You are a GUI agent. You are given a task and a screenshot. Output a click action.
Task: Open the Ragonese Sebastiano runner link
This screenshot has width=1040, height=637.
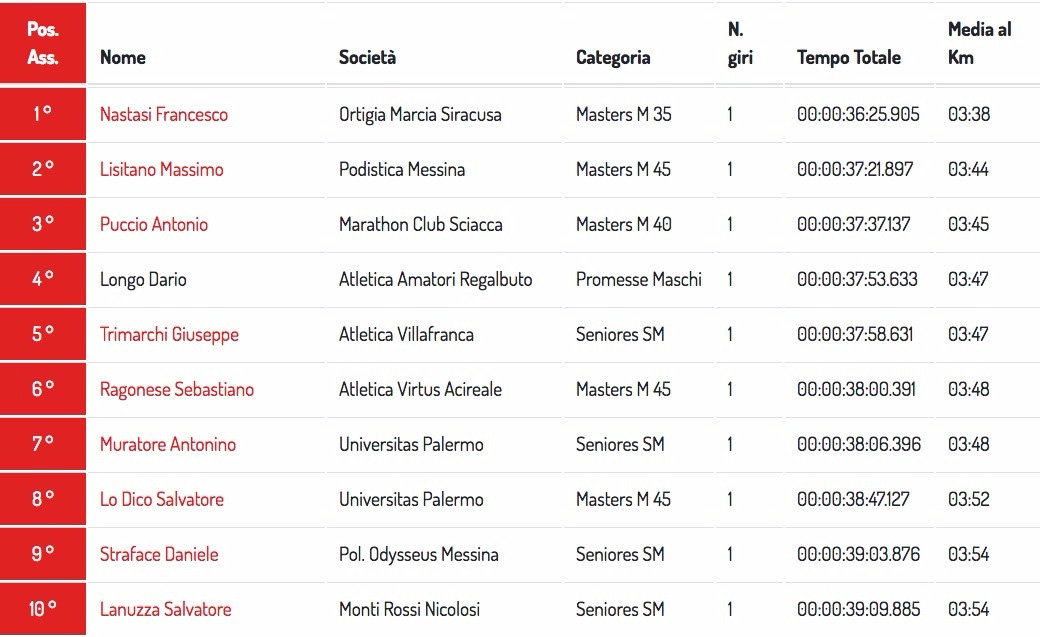click(177, 389)
